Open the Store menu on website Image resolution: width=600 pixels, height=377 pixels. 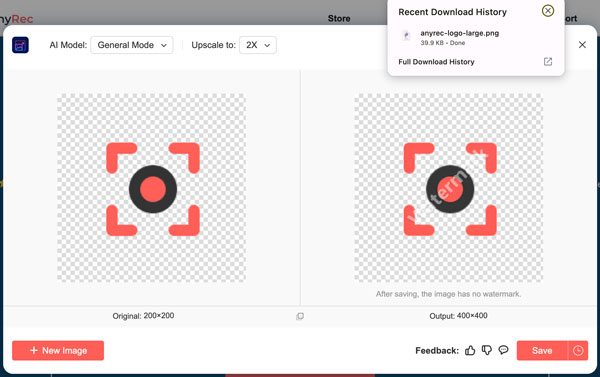[x=339, y=18]
